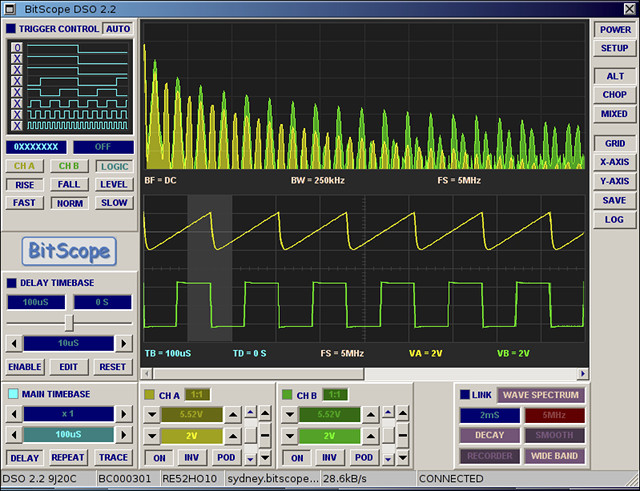Viewport: 640px width, 491px height.
Task: Select CH A as trigger source
Action: click(x=24, y=166)
